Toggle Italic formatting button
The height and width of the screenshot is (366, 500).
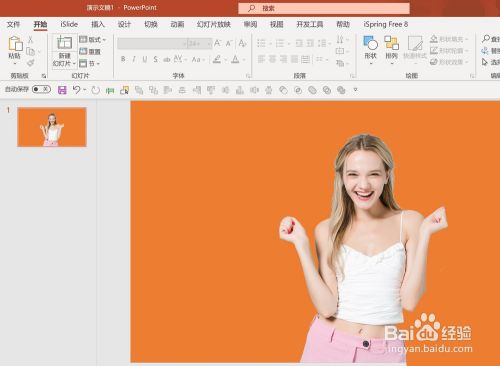tap(134, 59)
